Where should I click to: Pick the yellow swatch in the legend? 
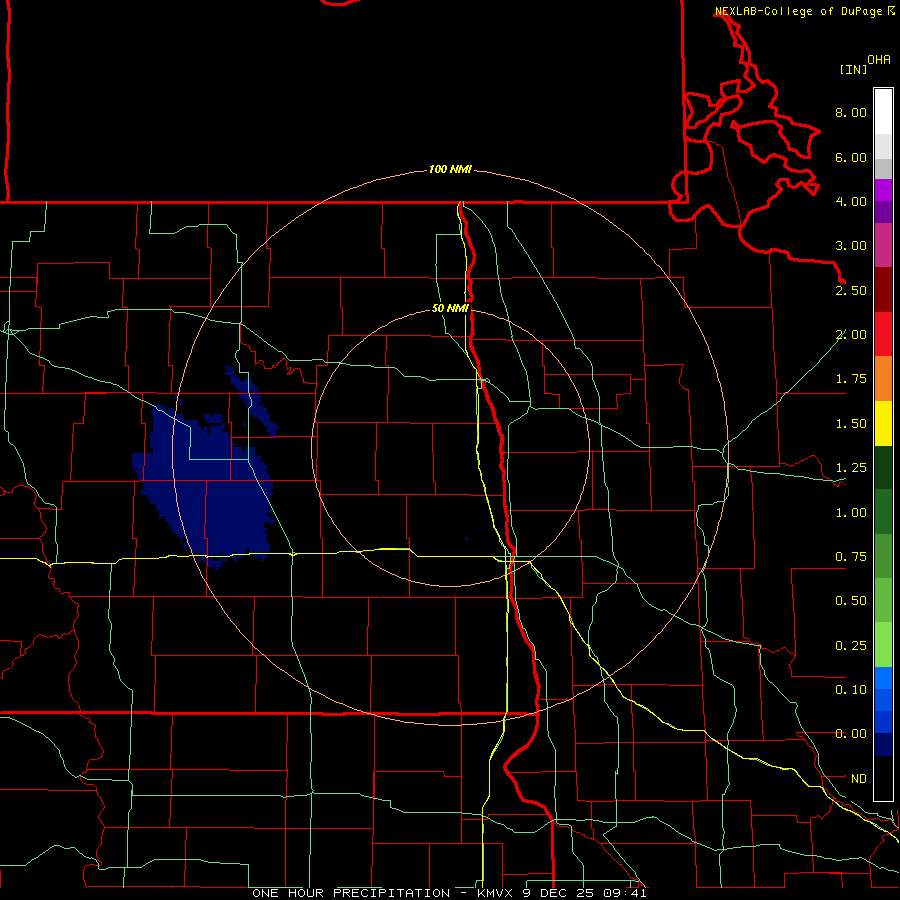883,424
